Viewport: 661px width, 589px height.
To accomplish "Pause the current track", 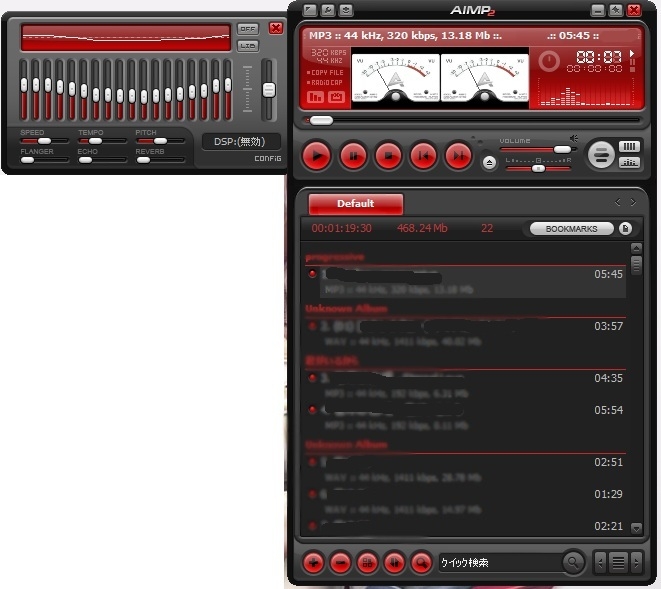I will click(353, 156).
